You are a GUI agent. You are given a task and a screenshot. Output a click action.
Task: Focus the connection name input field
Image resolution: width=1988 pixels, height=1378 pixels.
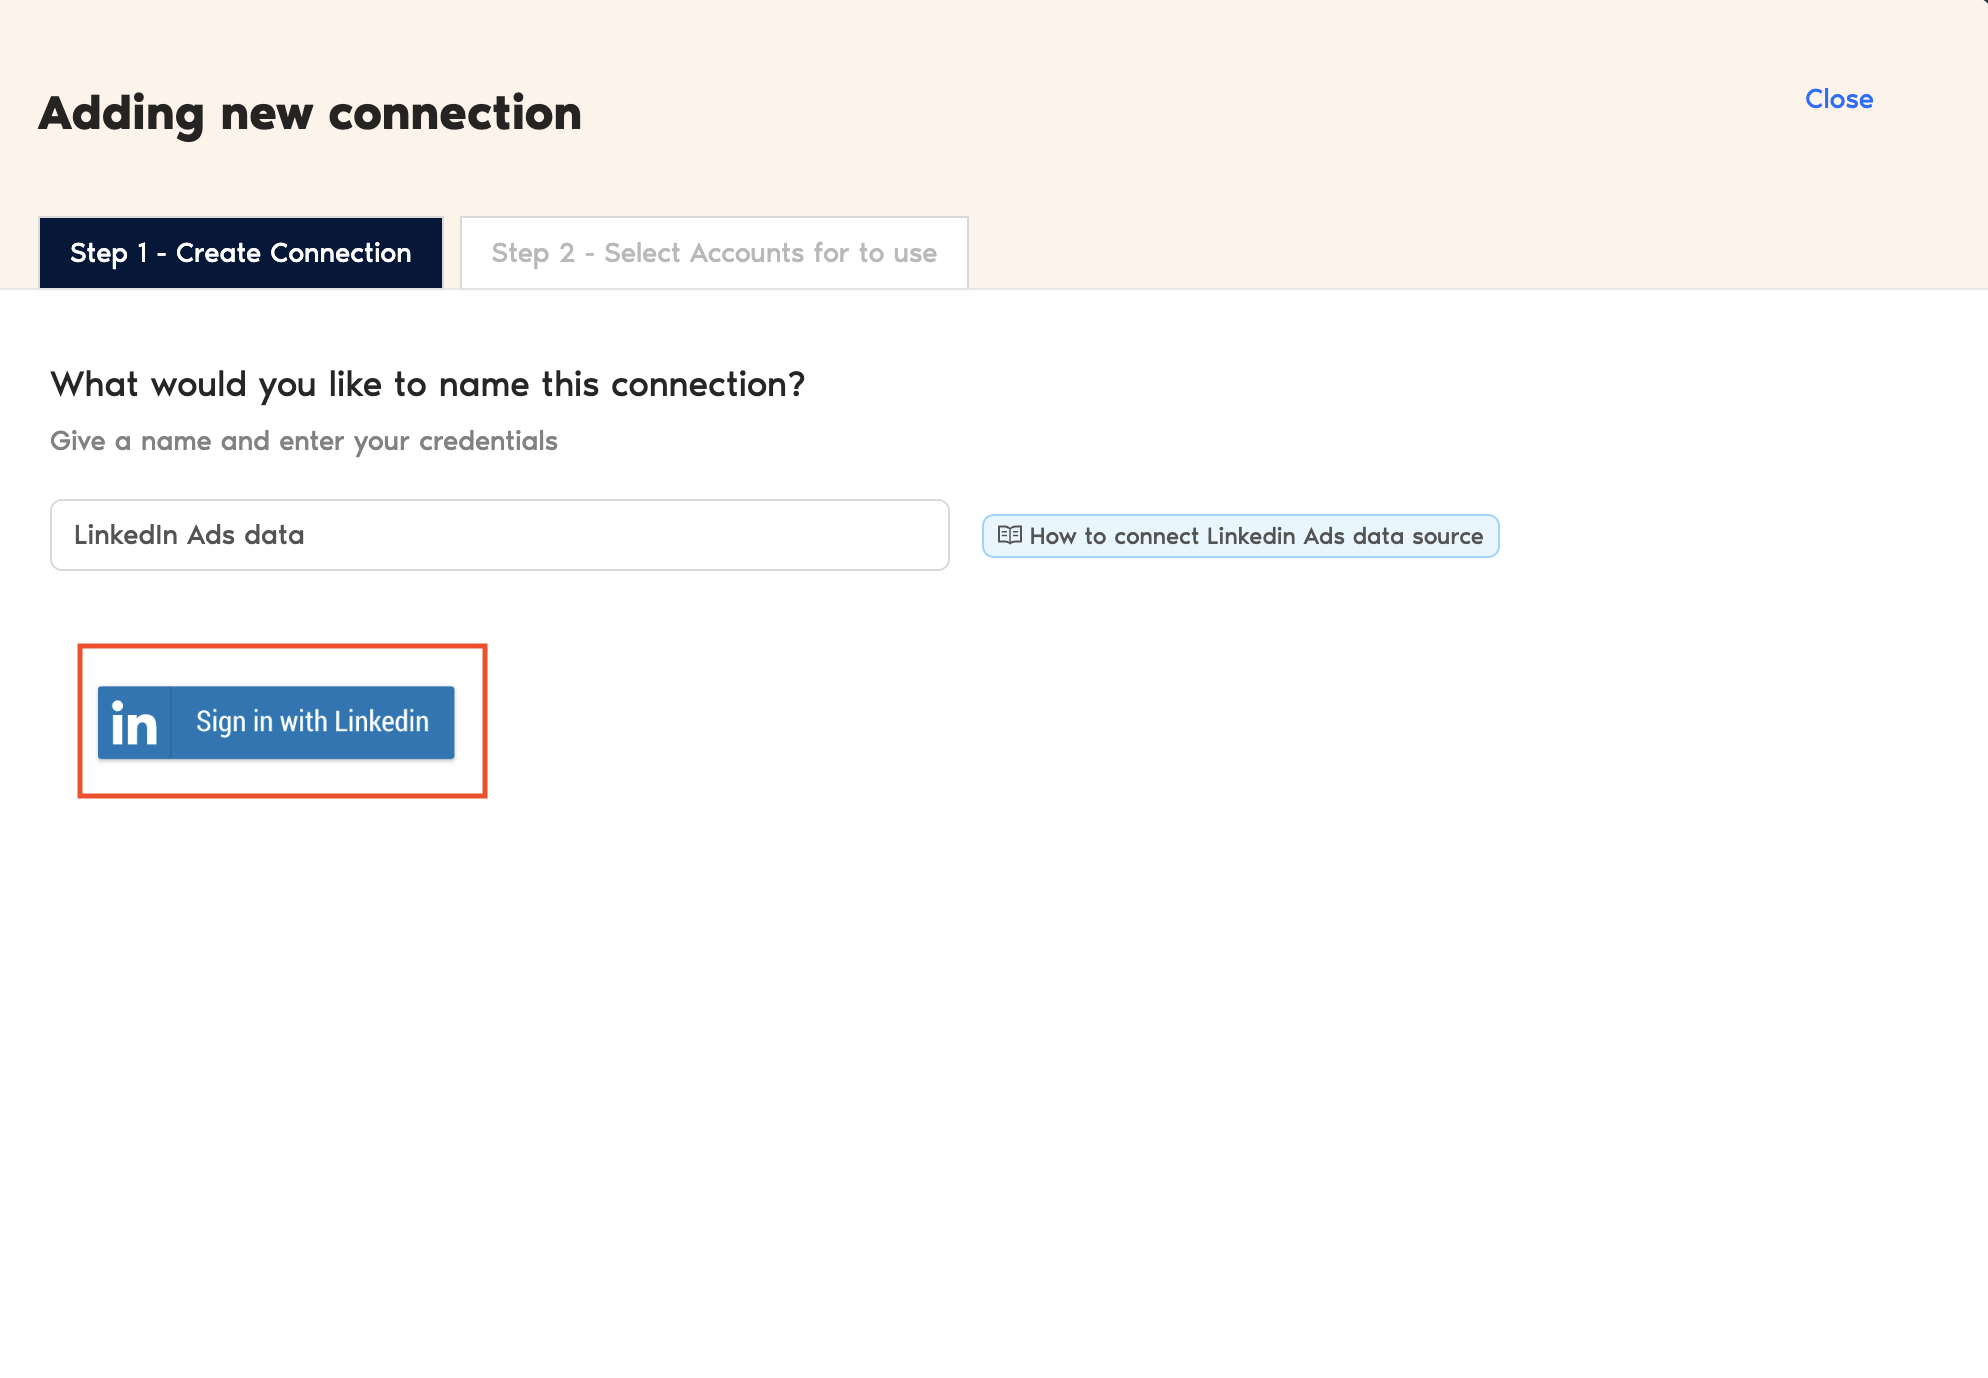point(500,535)
